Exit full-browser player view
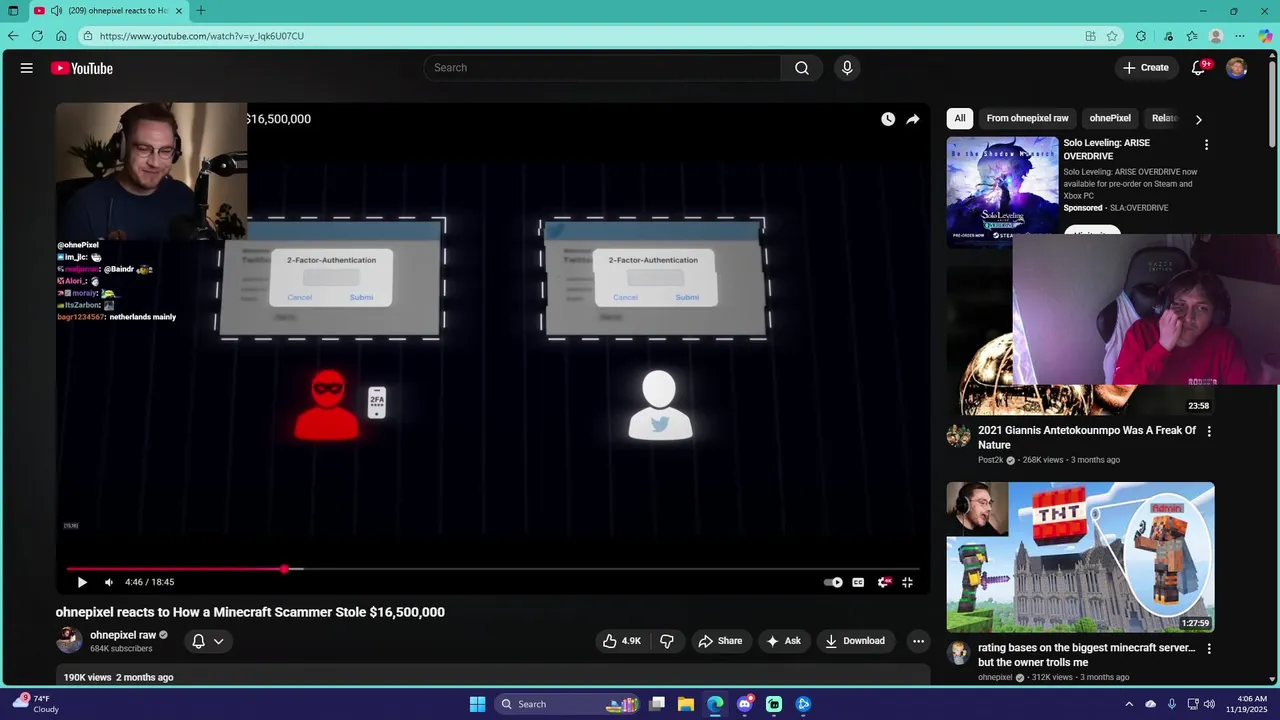 click(x=908, y=582)
